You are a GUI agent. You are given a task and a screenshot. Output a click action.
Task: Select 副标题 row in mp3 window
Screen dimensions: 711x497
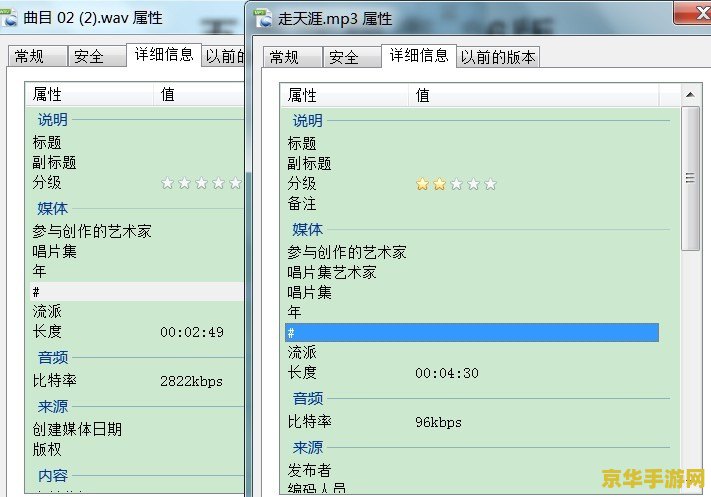pos(472,164)
